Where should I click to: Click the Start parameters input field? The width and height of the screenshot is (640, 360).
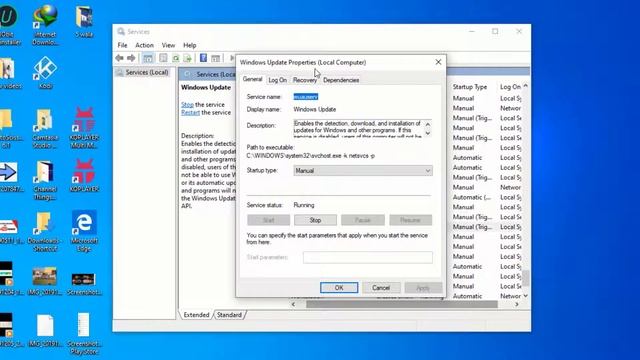(368, 257)
